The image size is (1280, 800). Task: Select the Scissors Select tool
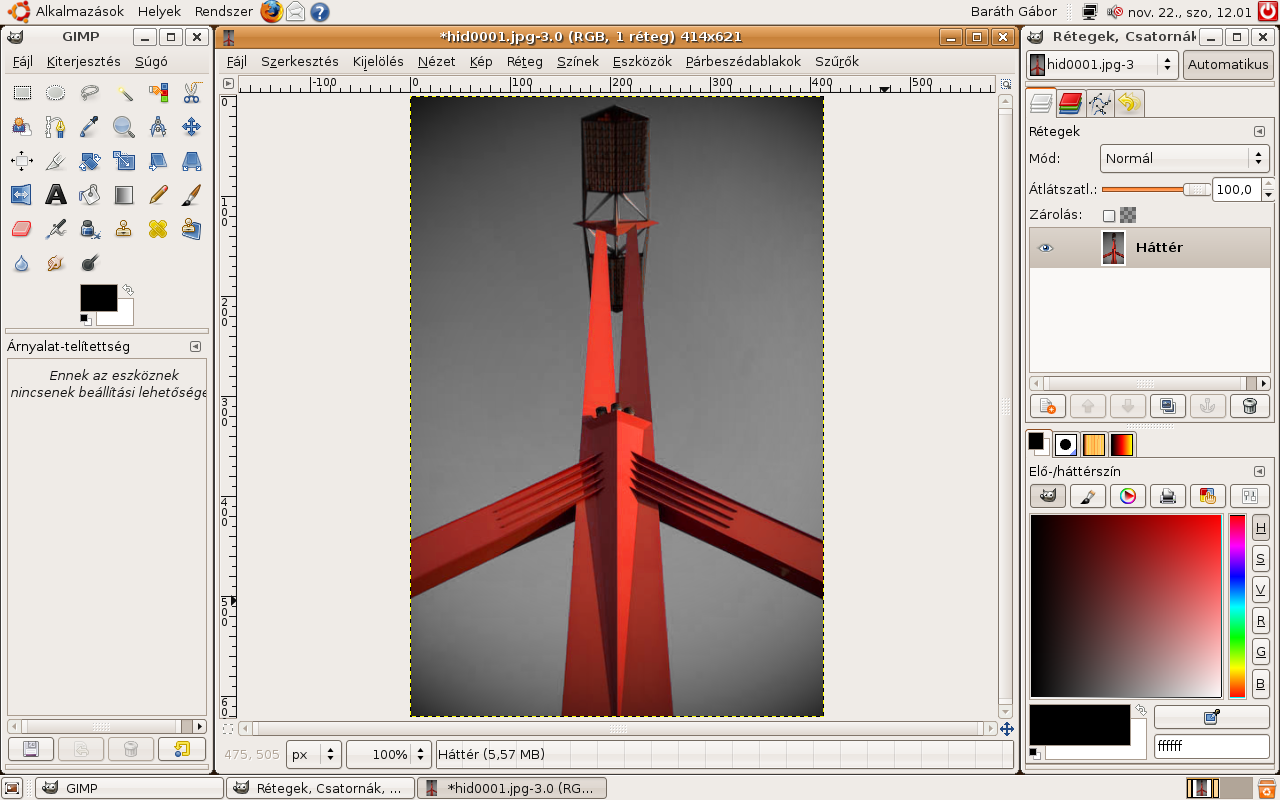click(x=192, y=93)
